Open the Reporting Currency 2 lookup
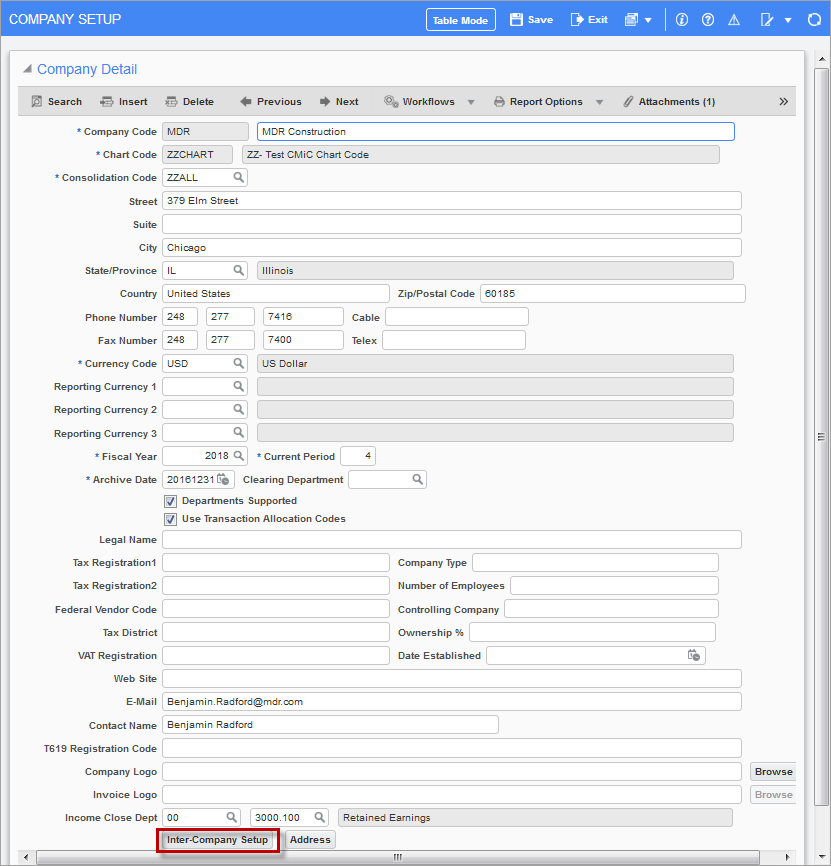Screen dimensions: 831x866 239,409
